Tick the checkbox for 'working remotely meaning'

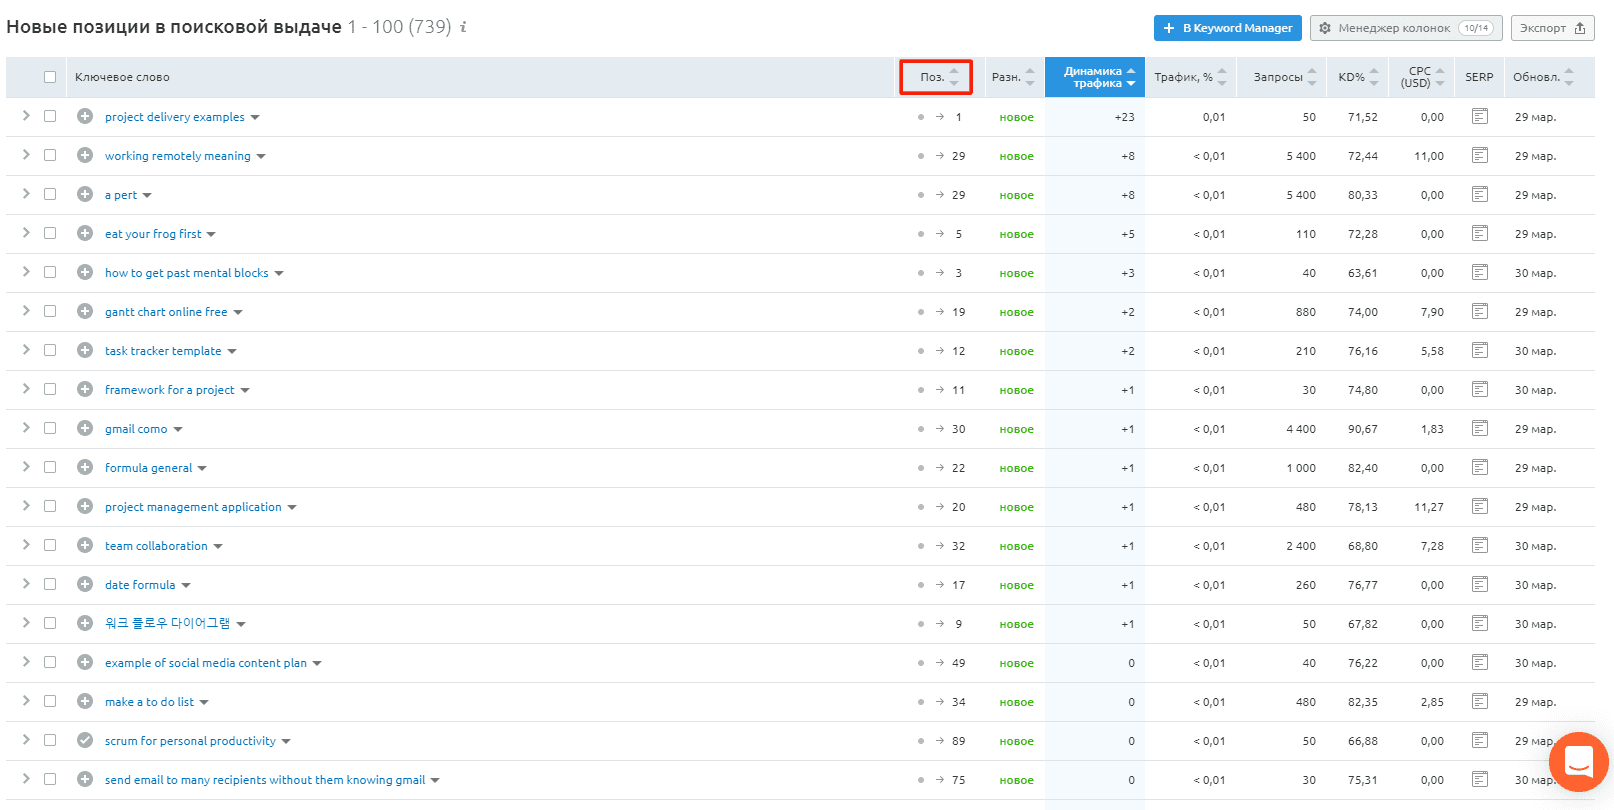(x=50, y=156)
